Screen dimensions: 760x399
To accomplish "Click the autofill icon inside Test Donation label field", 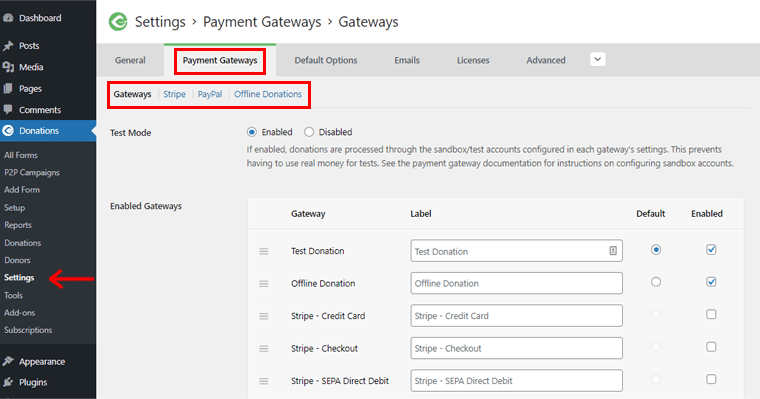I will pos(613,251).
